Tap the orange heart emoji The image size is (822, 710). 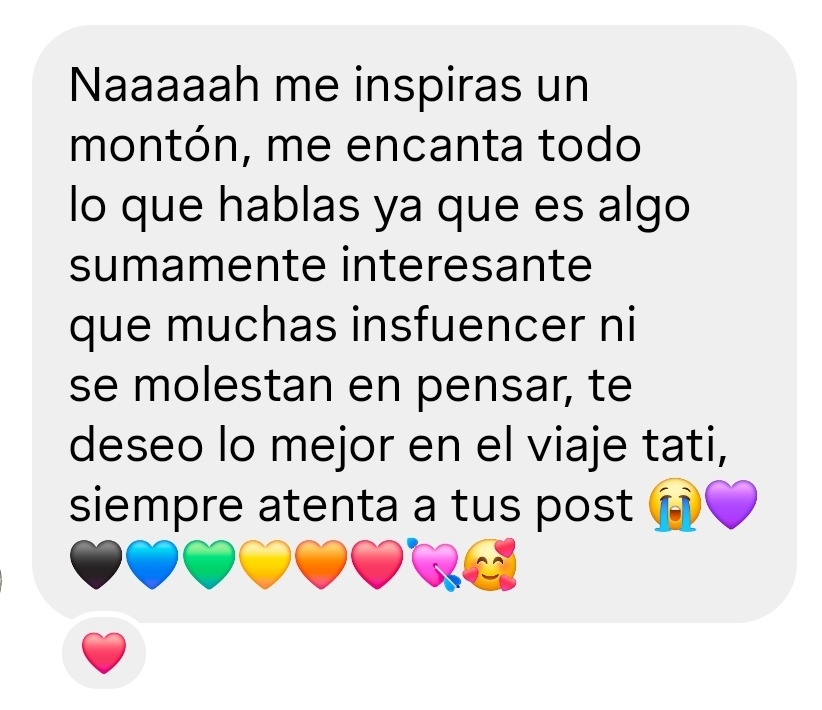point(321,565)
